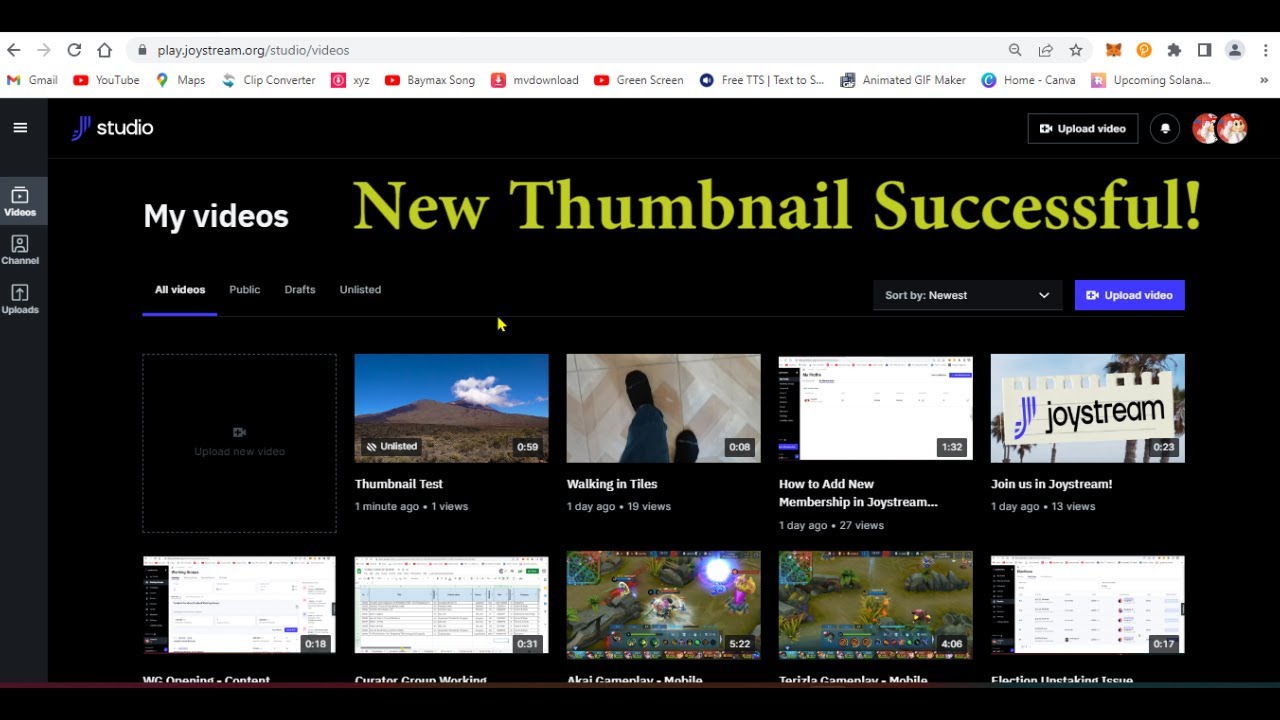Open the browser extensions puzzle menu
This screenshot has height=720, width=1280.
click(1174, 50)
